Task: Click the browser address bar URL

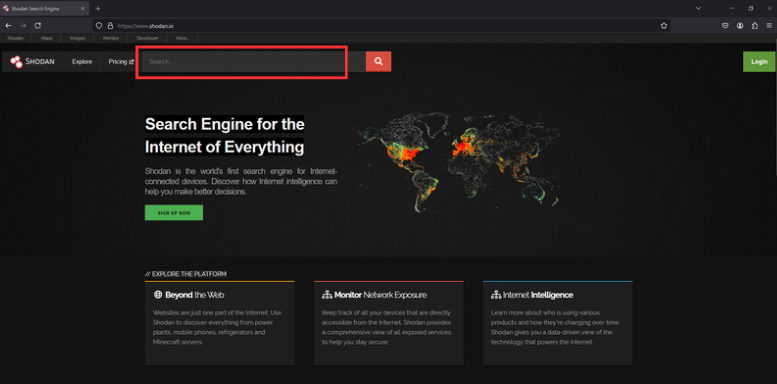Action: [145, 26]
